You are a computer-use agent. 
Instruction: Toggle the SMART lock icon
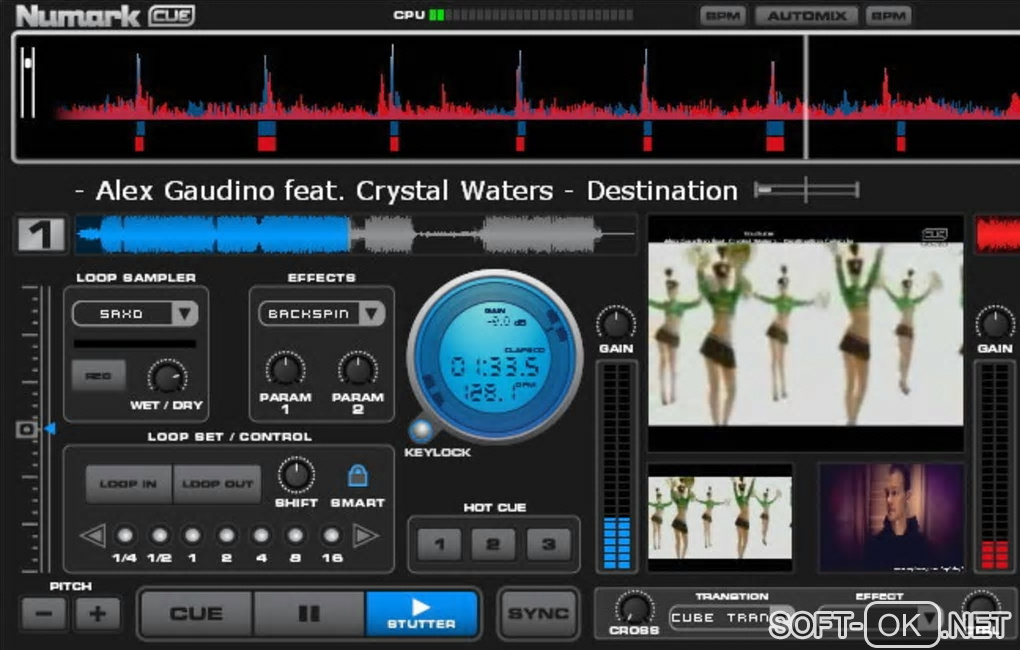click(x=357, y=476)
